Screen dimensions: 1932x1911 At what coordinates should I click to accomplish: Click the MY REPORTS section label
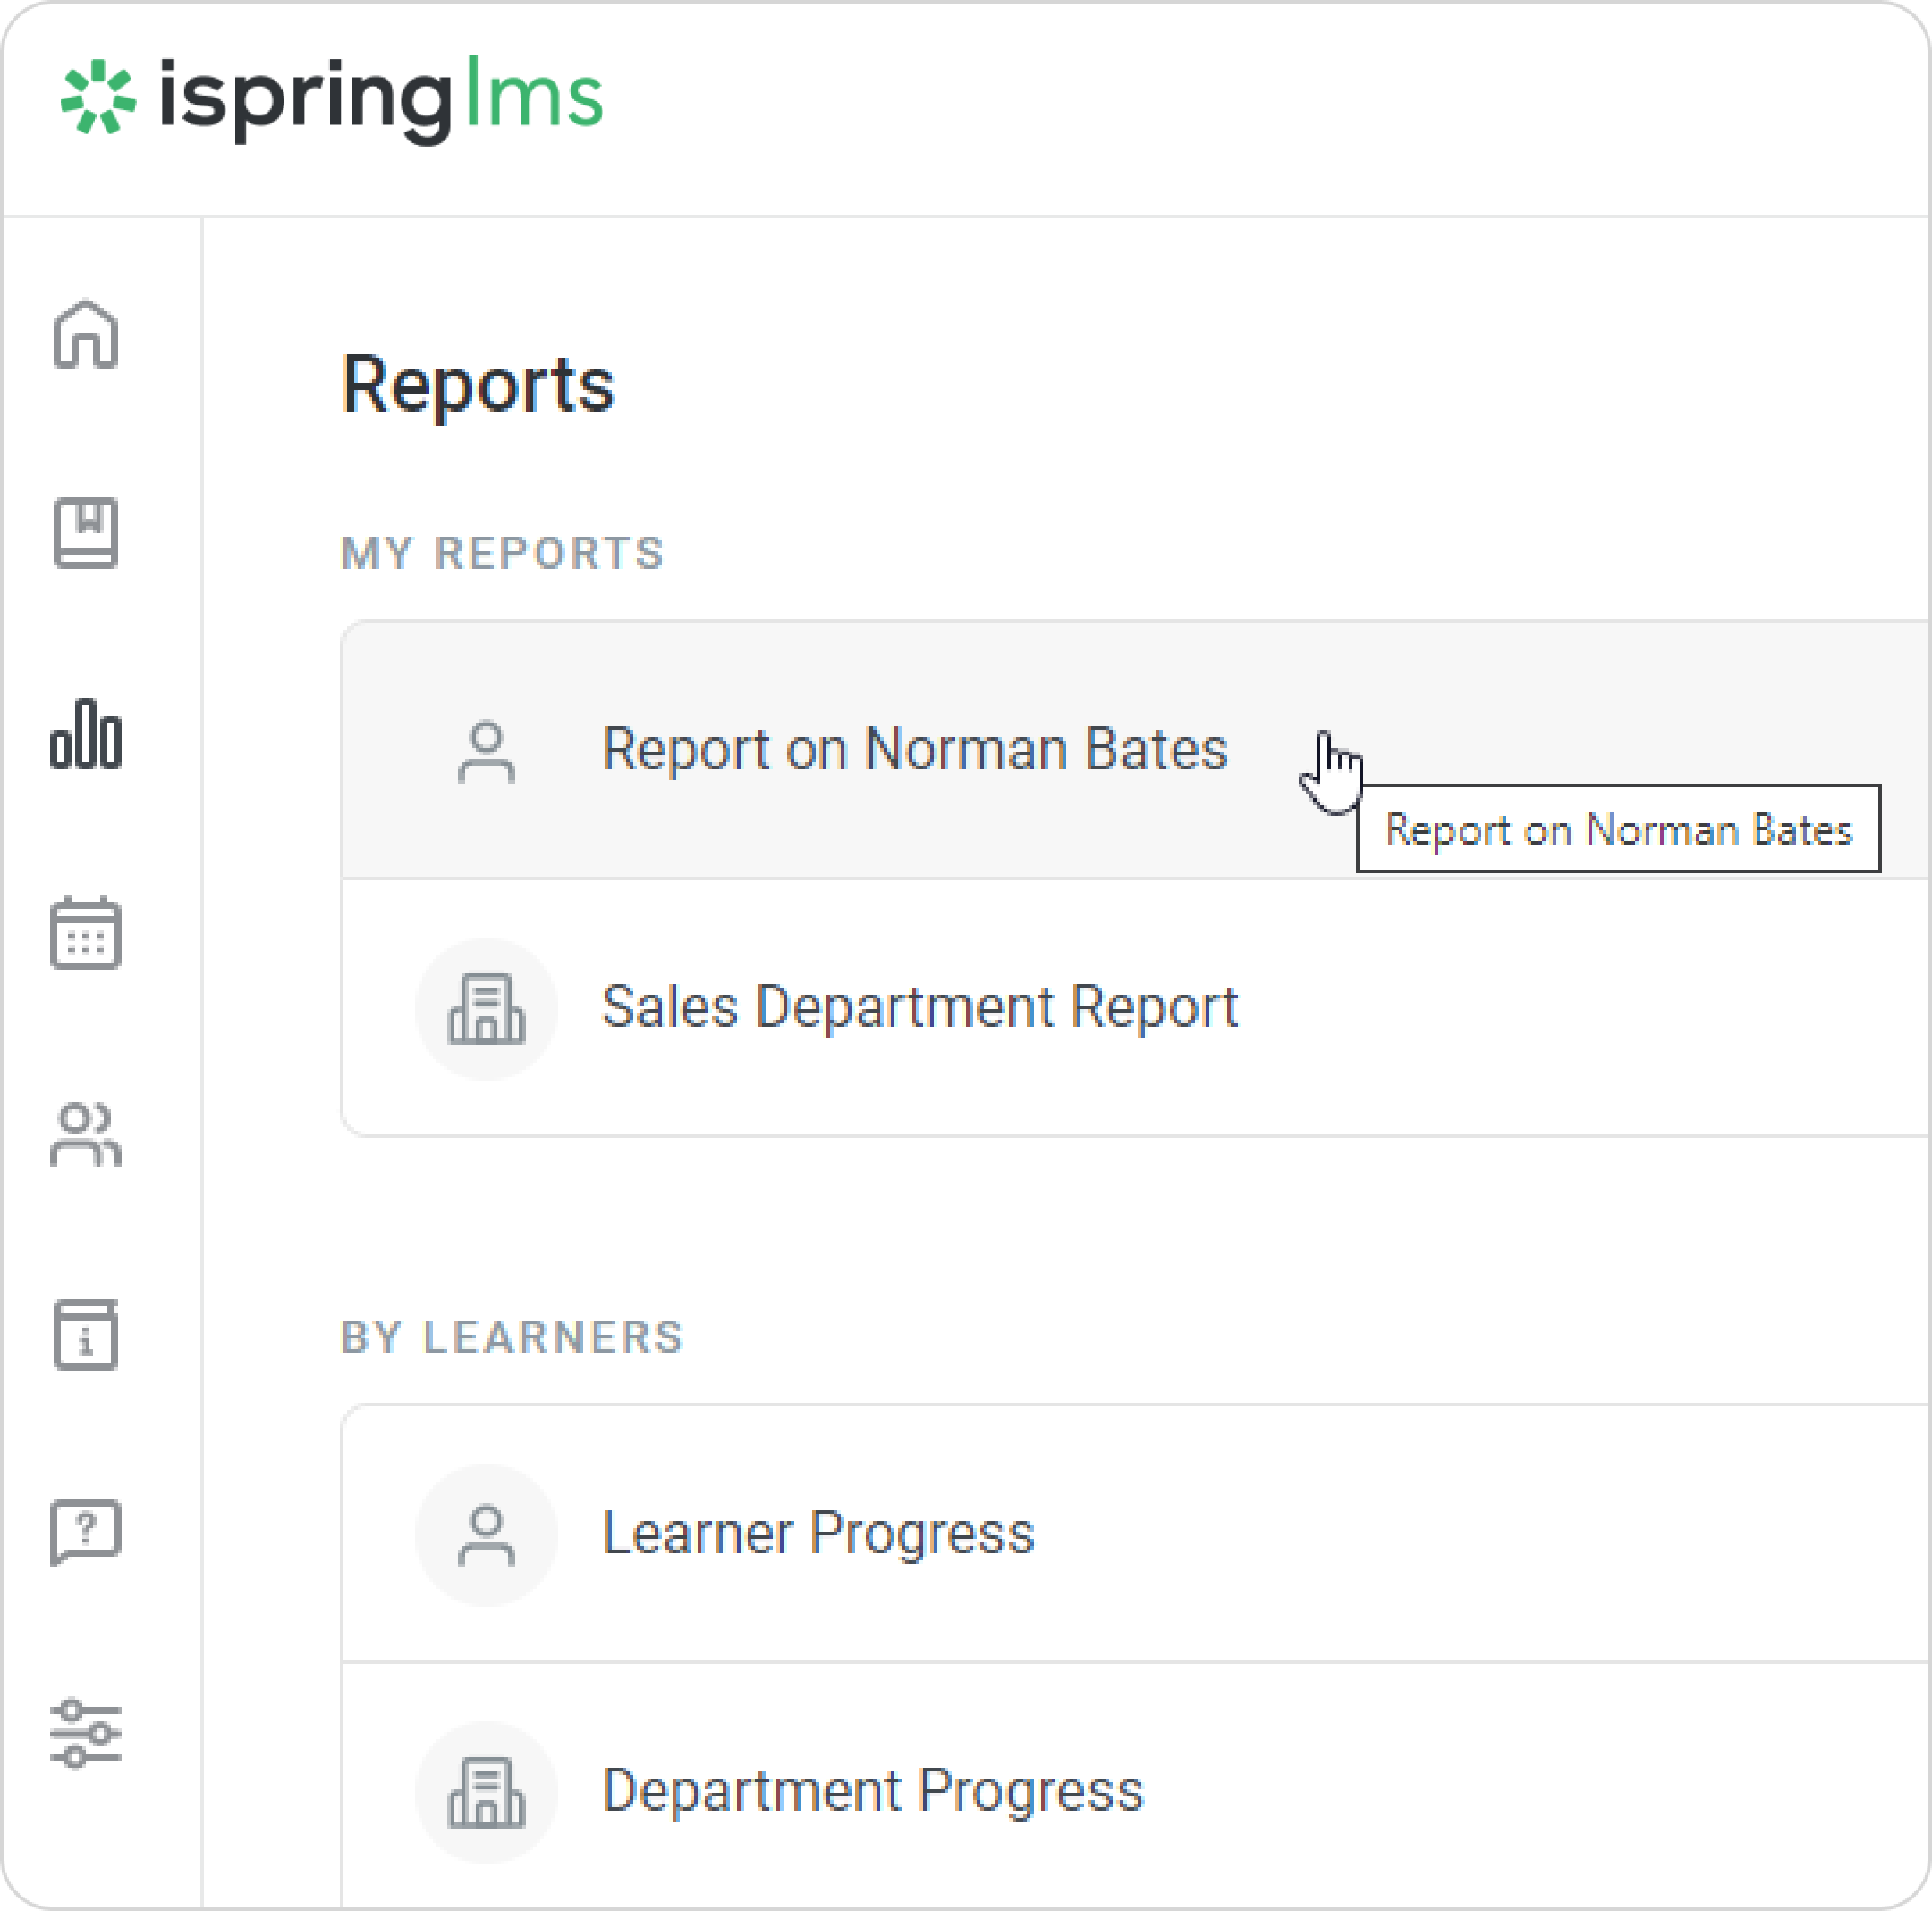pyautogui.click(x=503, y=554)
